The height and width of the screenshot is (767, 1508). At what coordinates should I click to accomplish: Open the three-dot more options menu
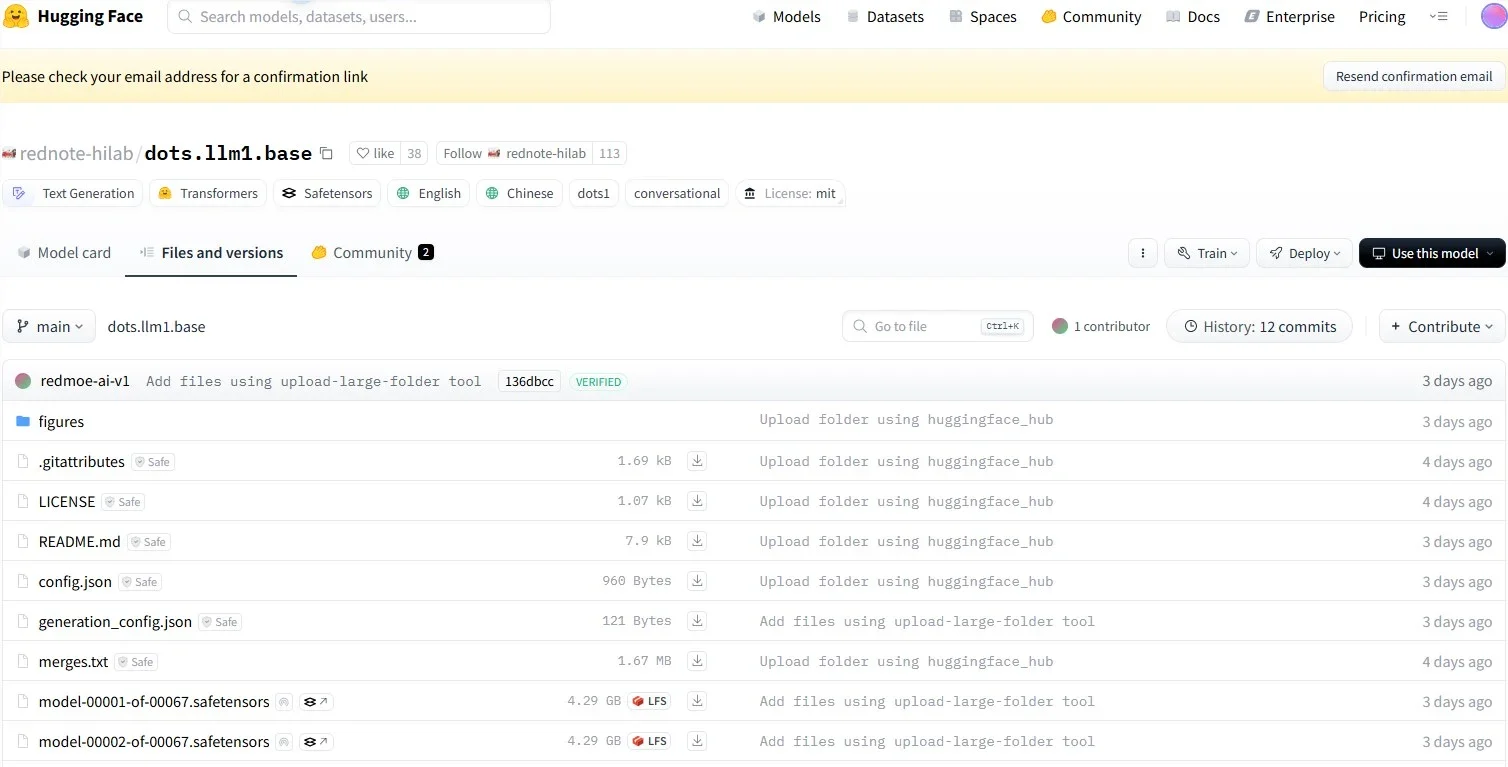pyautogui.click(x=1142, y=253)
